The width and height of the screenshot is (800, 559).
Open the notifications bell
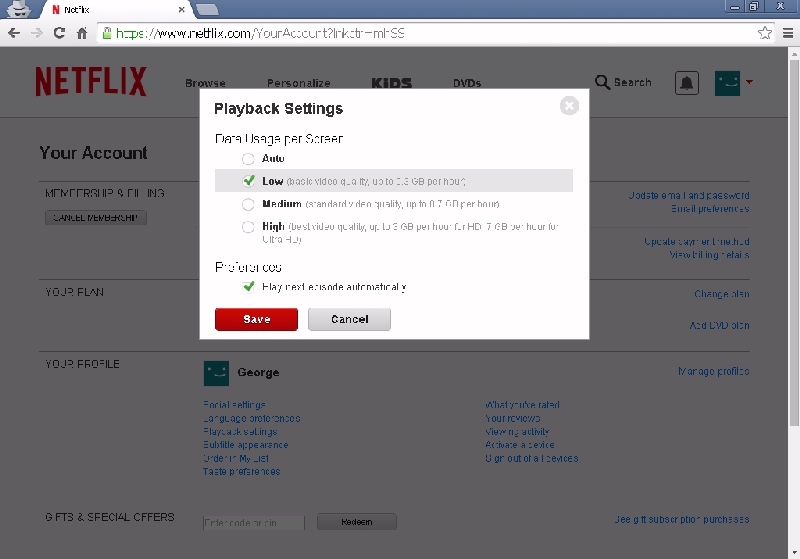pos(687,83)
